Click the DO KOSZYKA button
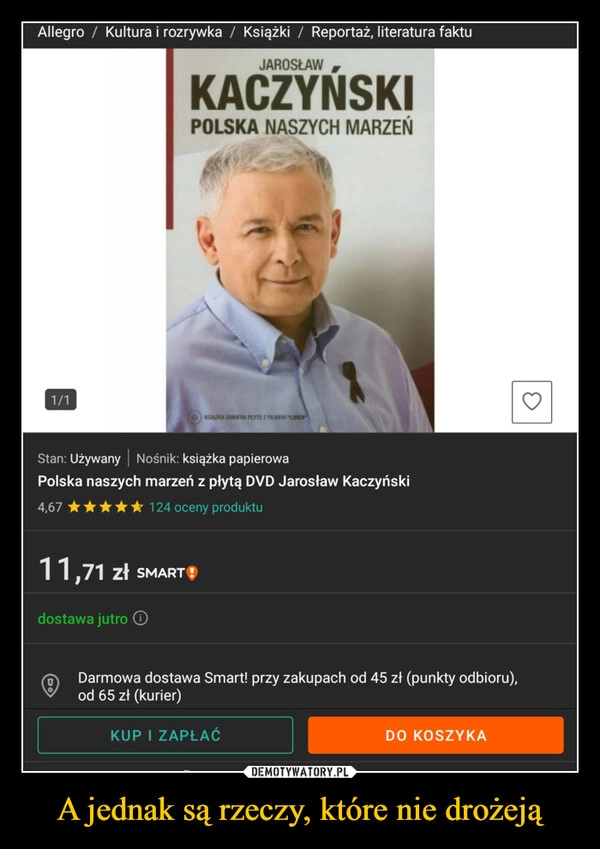This screenshot has height=849, width=600. click(x=436, y=735)
